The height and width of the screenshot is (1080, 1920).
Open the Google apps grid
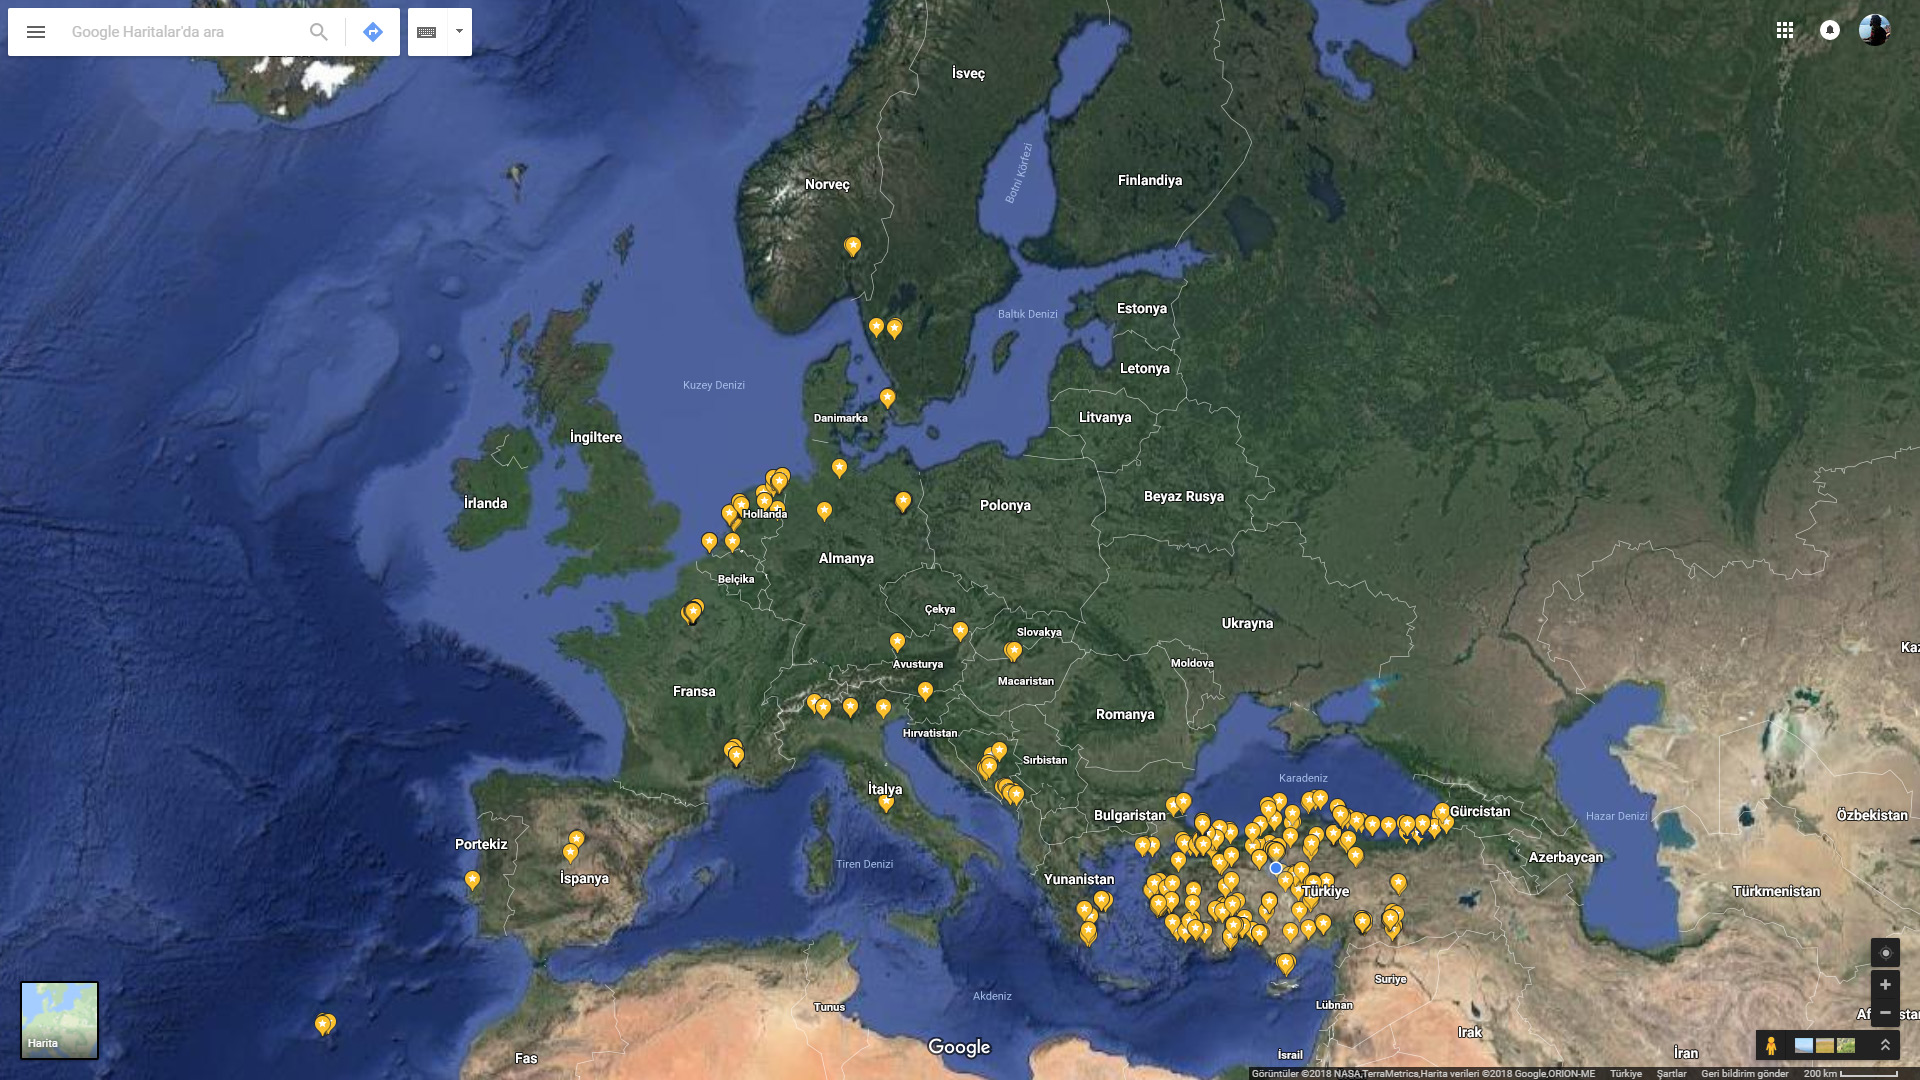[x=1785, y=30]
